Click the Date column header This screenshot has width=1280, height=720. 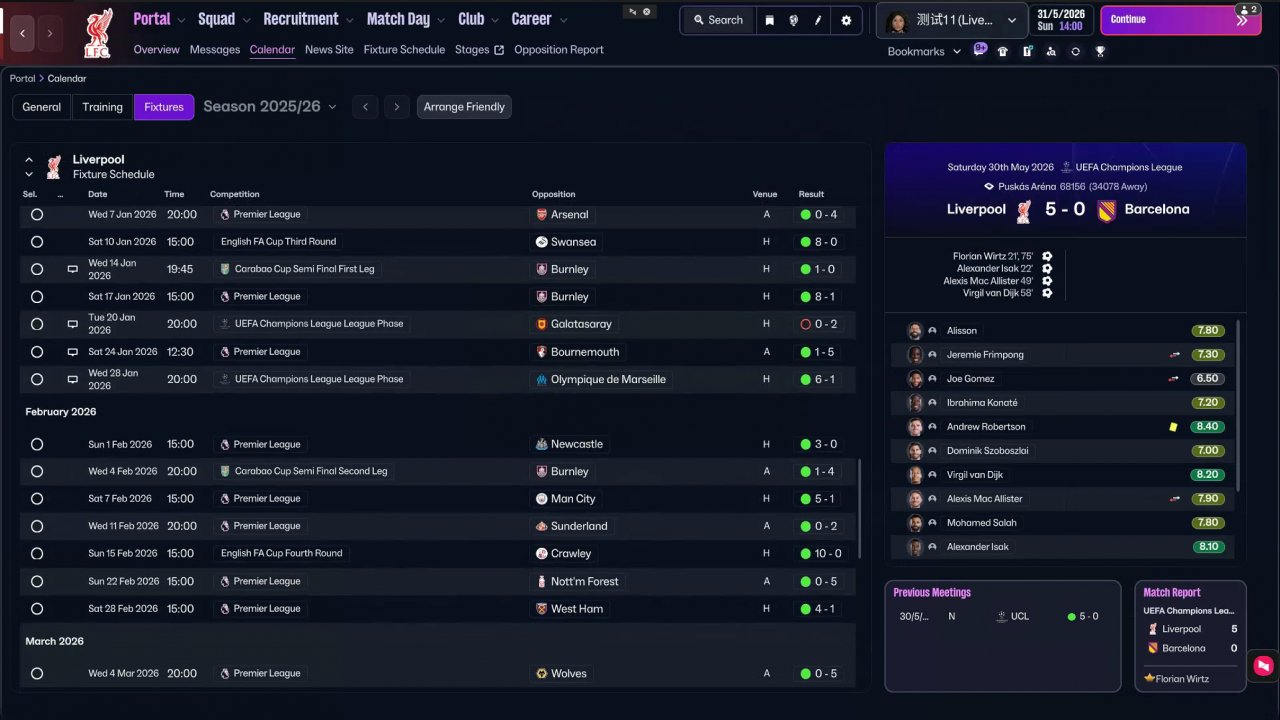pos(98,194)
